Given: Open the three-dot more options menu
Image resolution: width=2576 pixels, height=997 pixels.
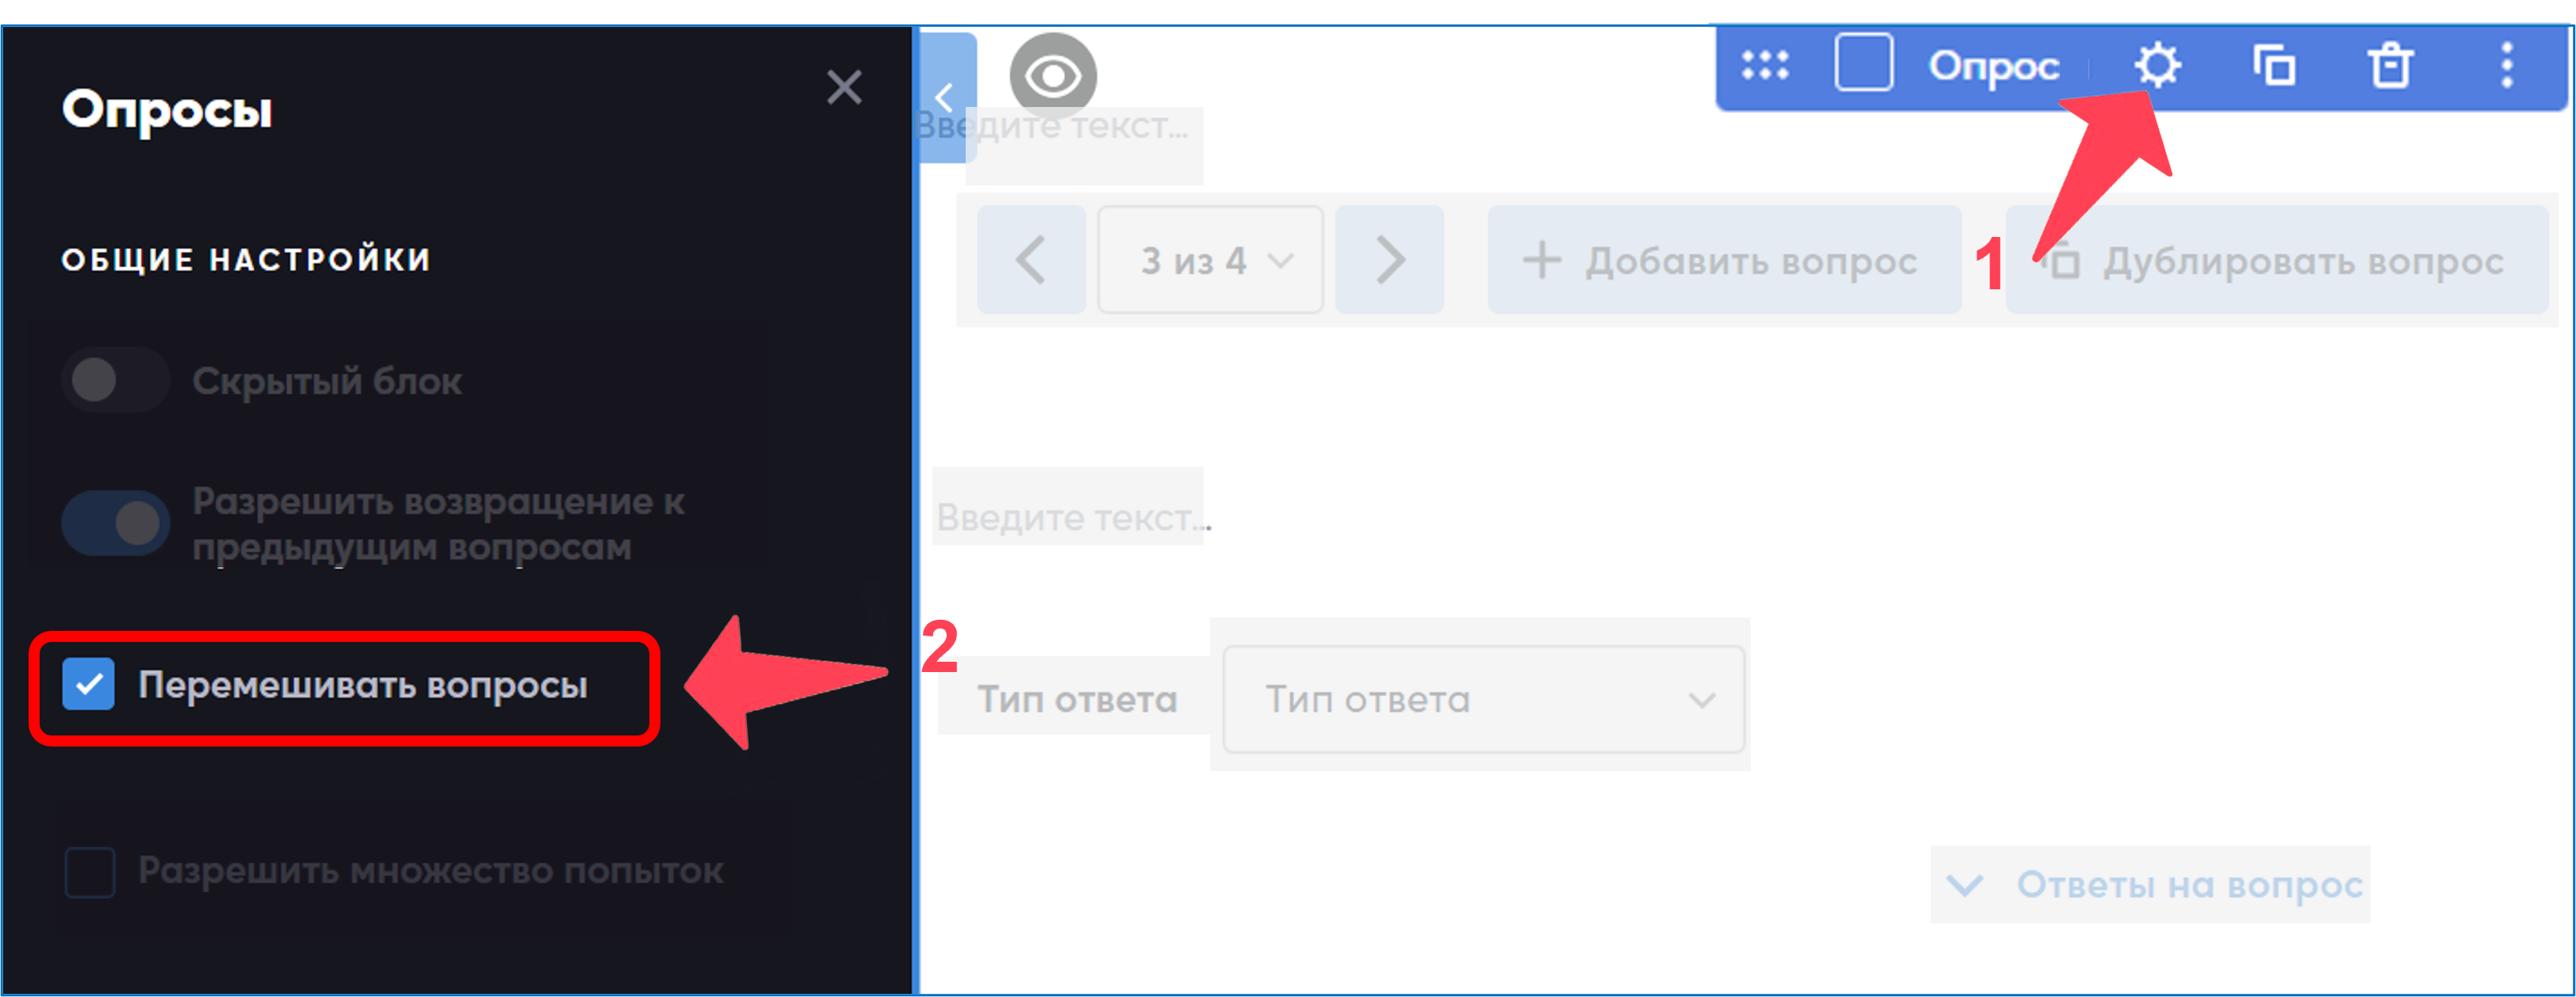Looking at the screenshot, I should click(x=2506, y=66).
